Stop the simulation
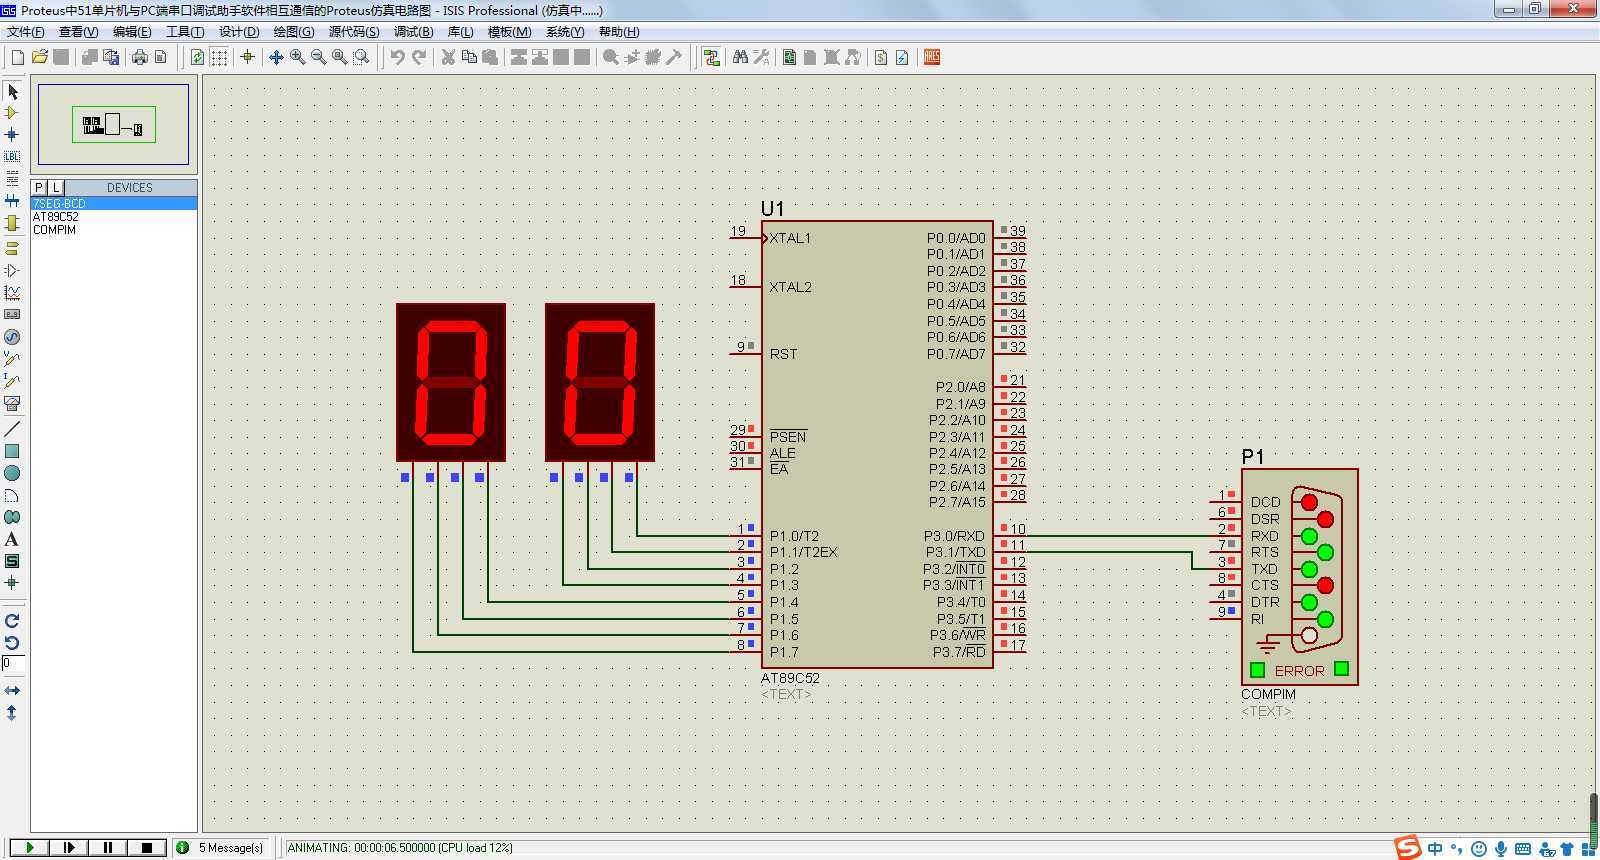Screen dimensions: 1600x860 [x=146, y=847]
